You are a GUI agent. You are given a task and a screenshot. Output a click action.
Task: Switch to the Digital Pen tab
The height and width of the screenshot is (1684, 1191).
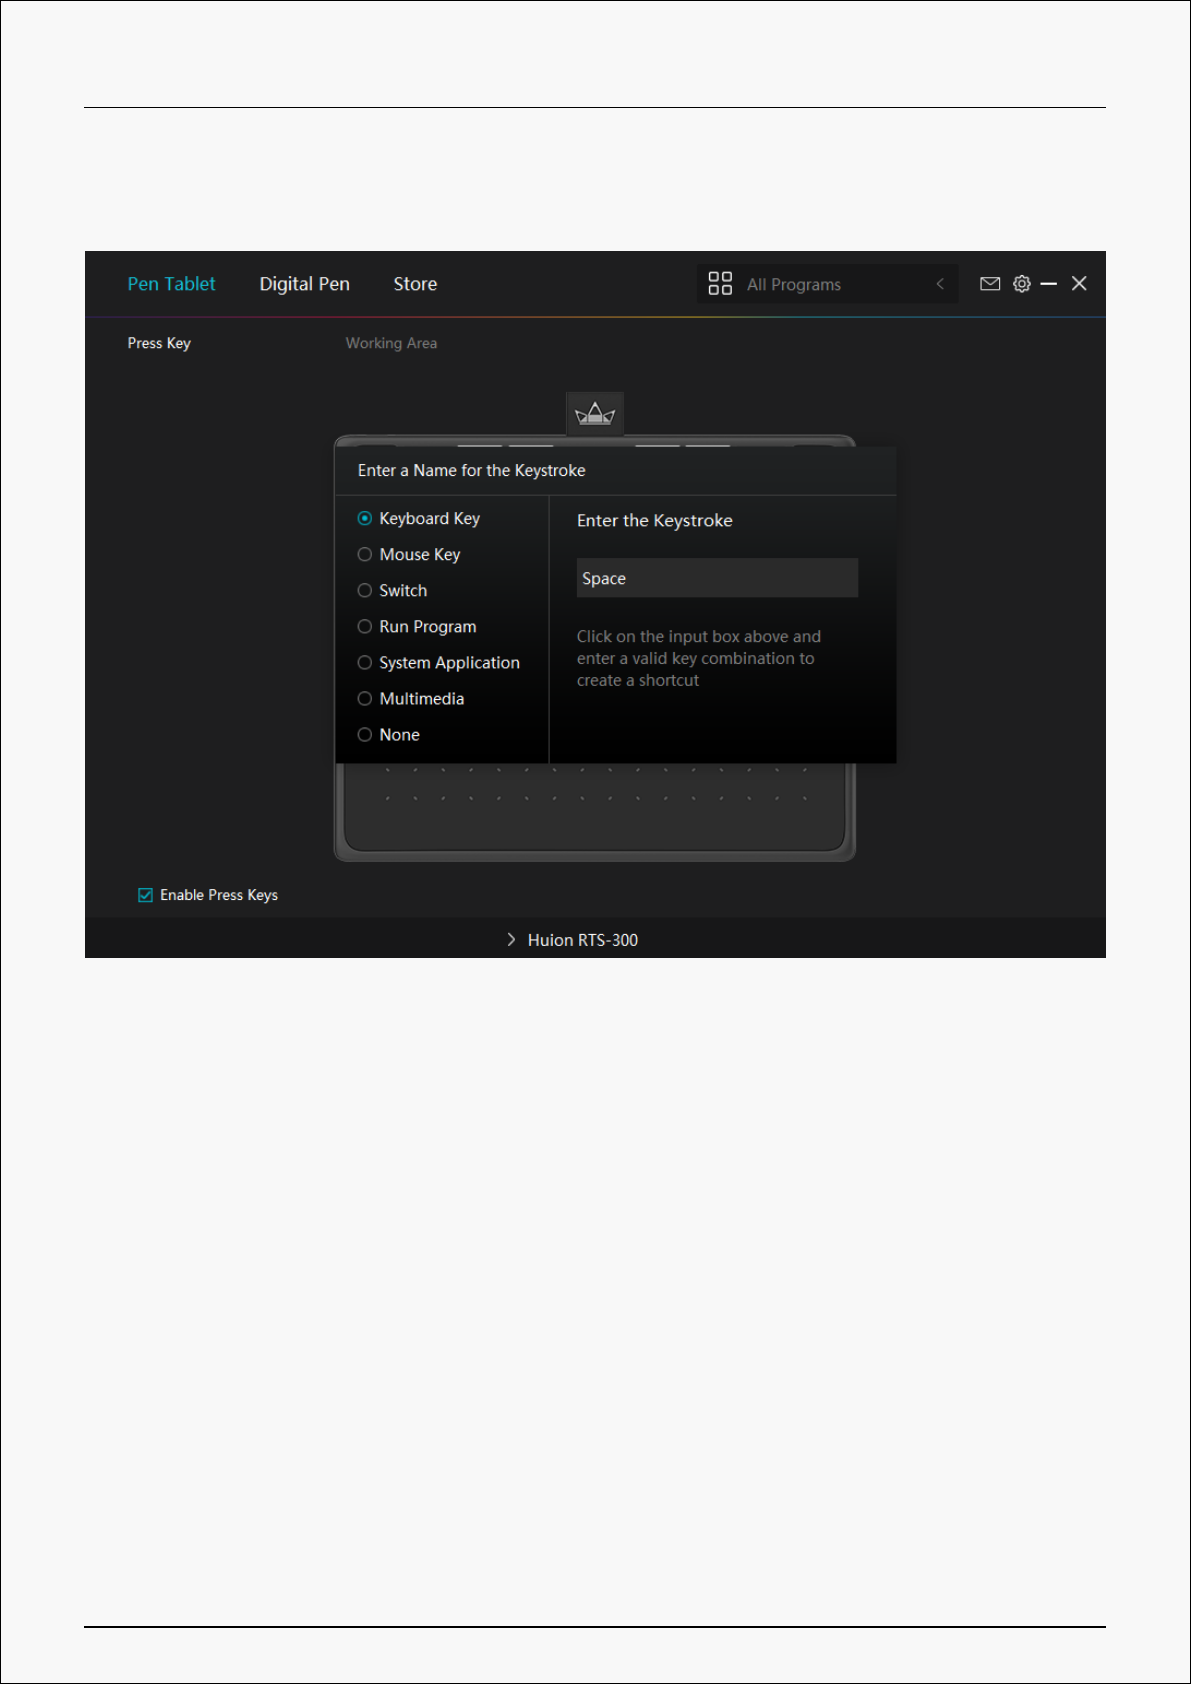pyautogui.click(x=304, y=284)
